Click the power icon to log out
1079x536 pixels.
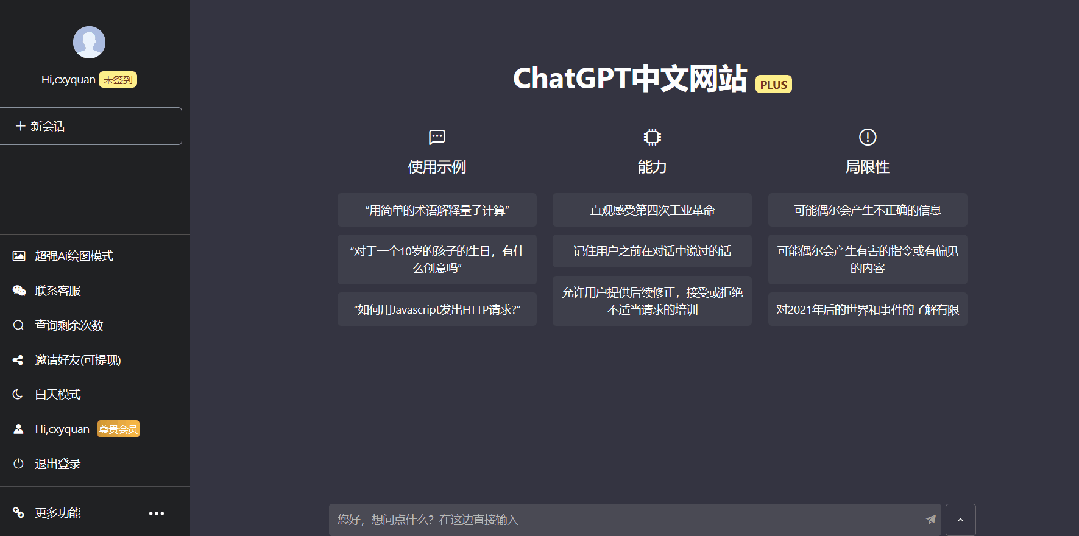pos(19,464)
